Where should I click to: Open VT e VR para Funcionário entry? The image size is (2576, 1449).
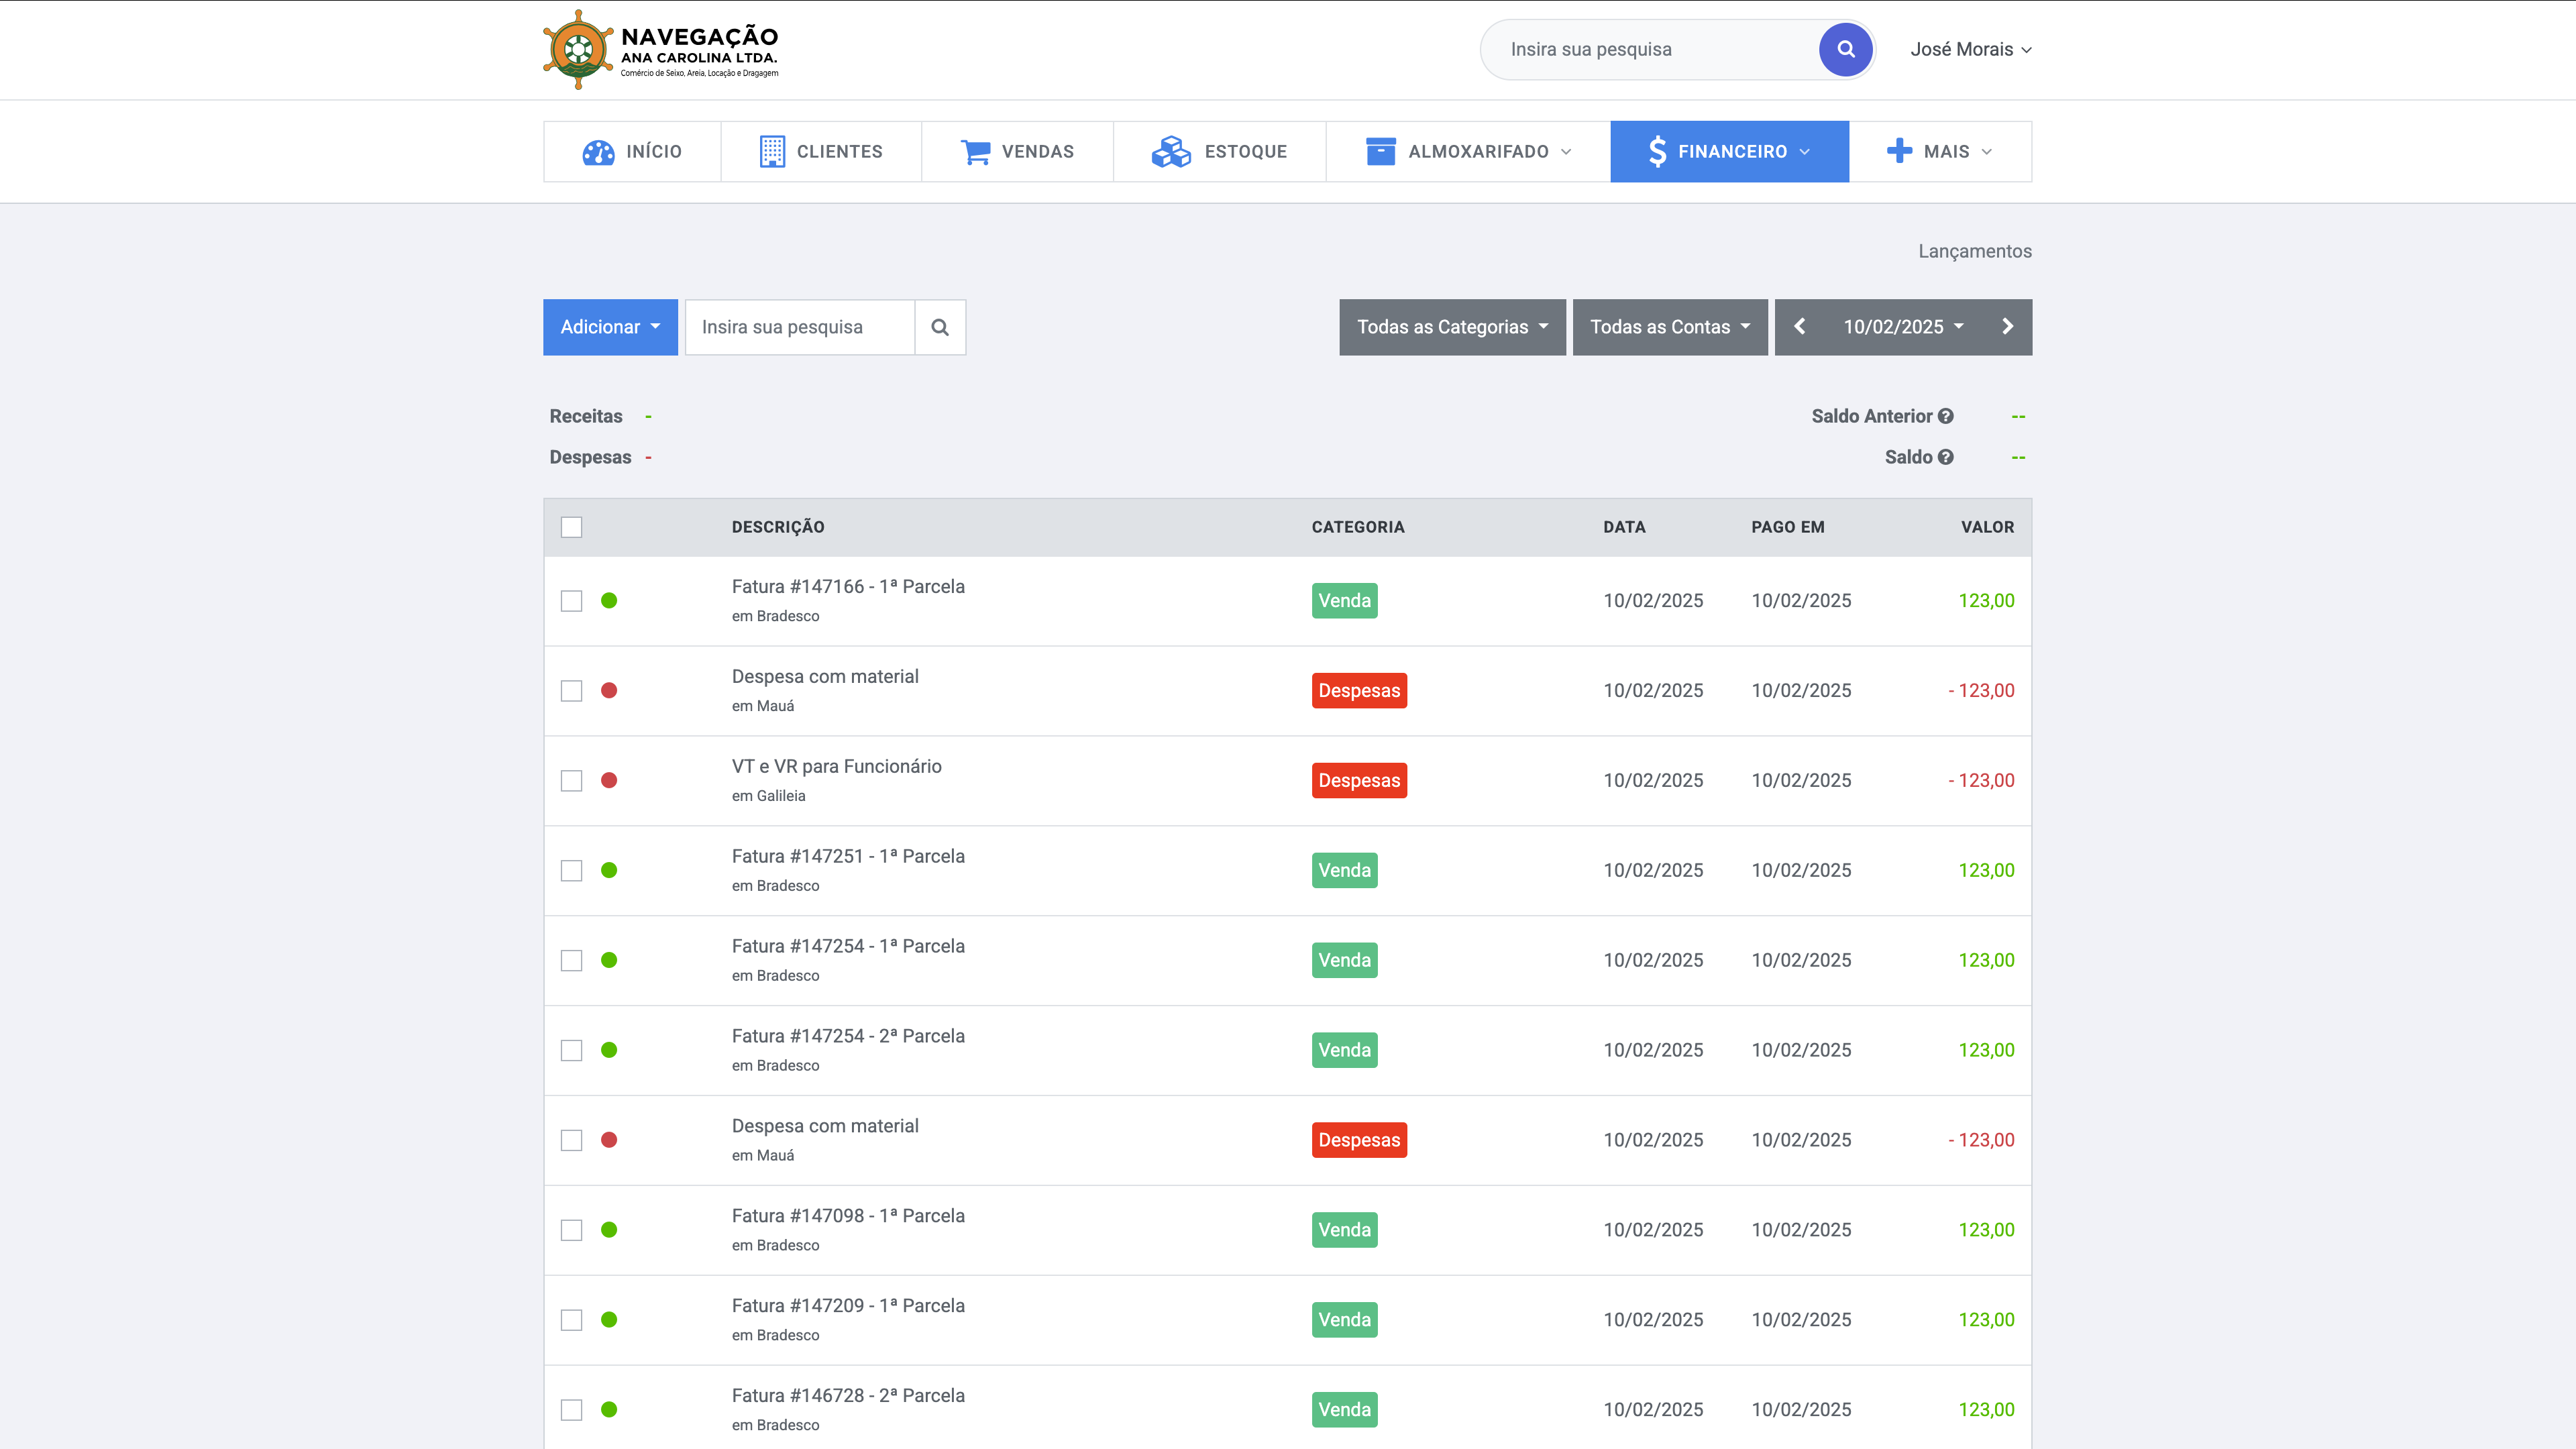pos(837,767)
